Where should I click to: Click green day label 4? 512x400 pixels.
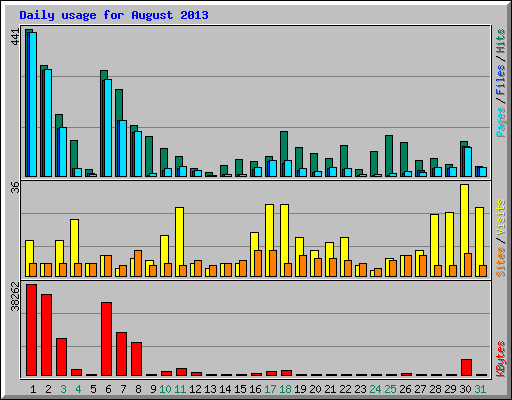coord(78,389)
